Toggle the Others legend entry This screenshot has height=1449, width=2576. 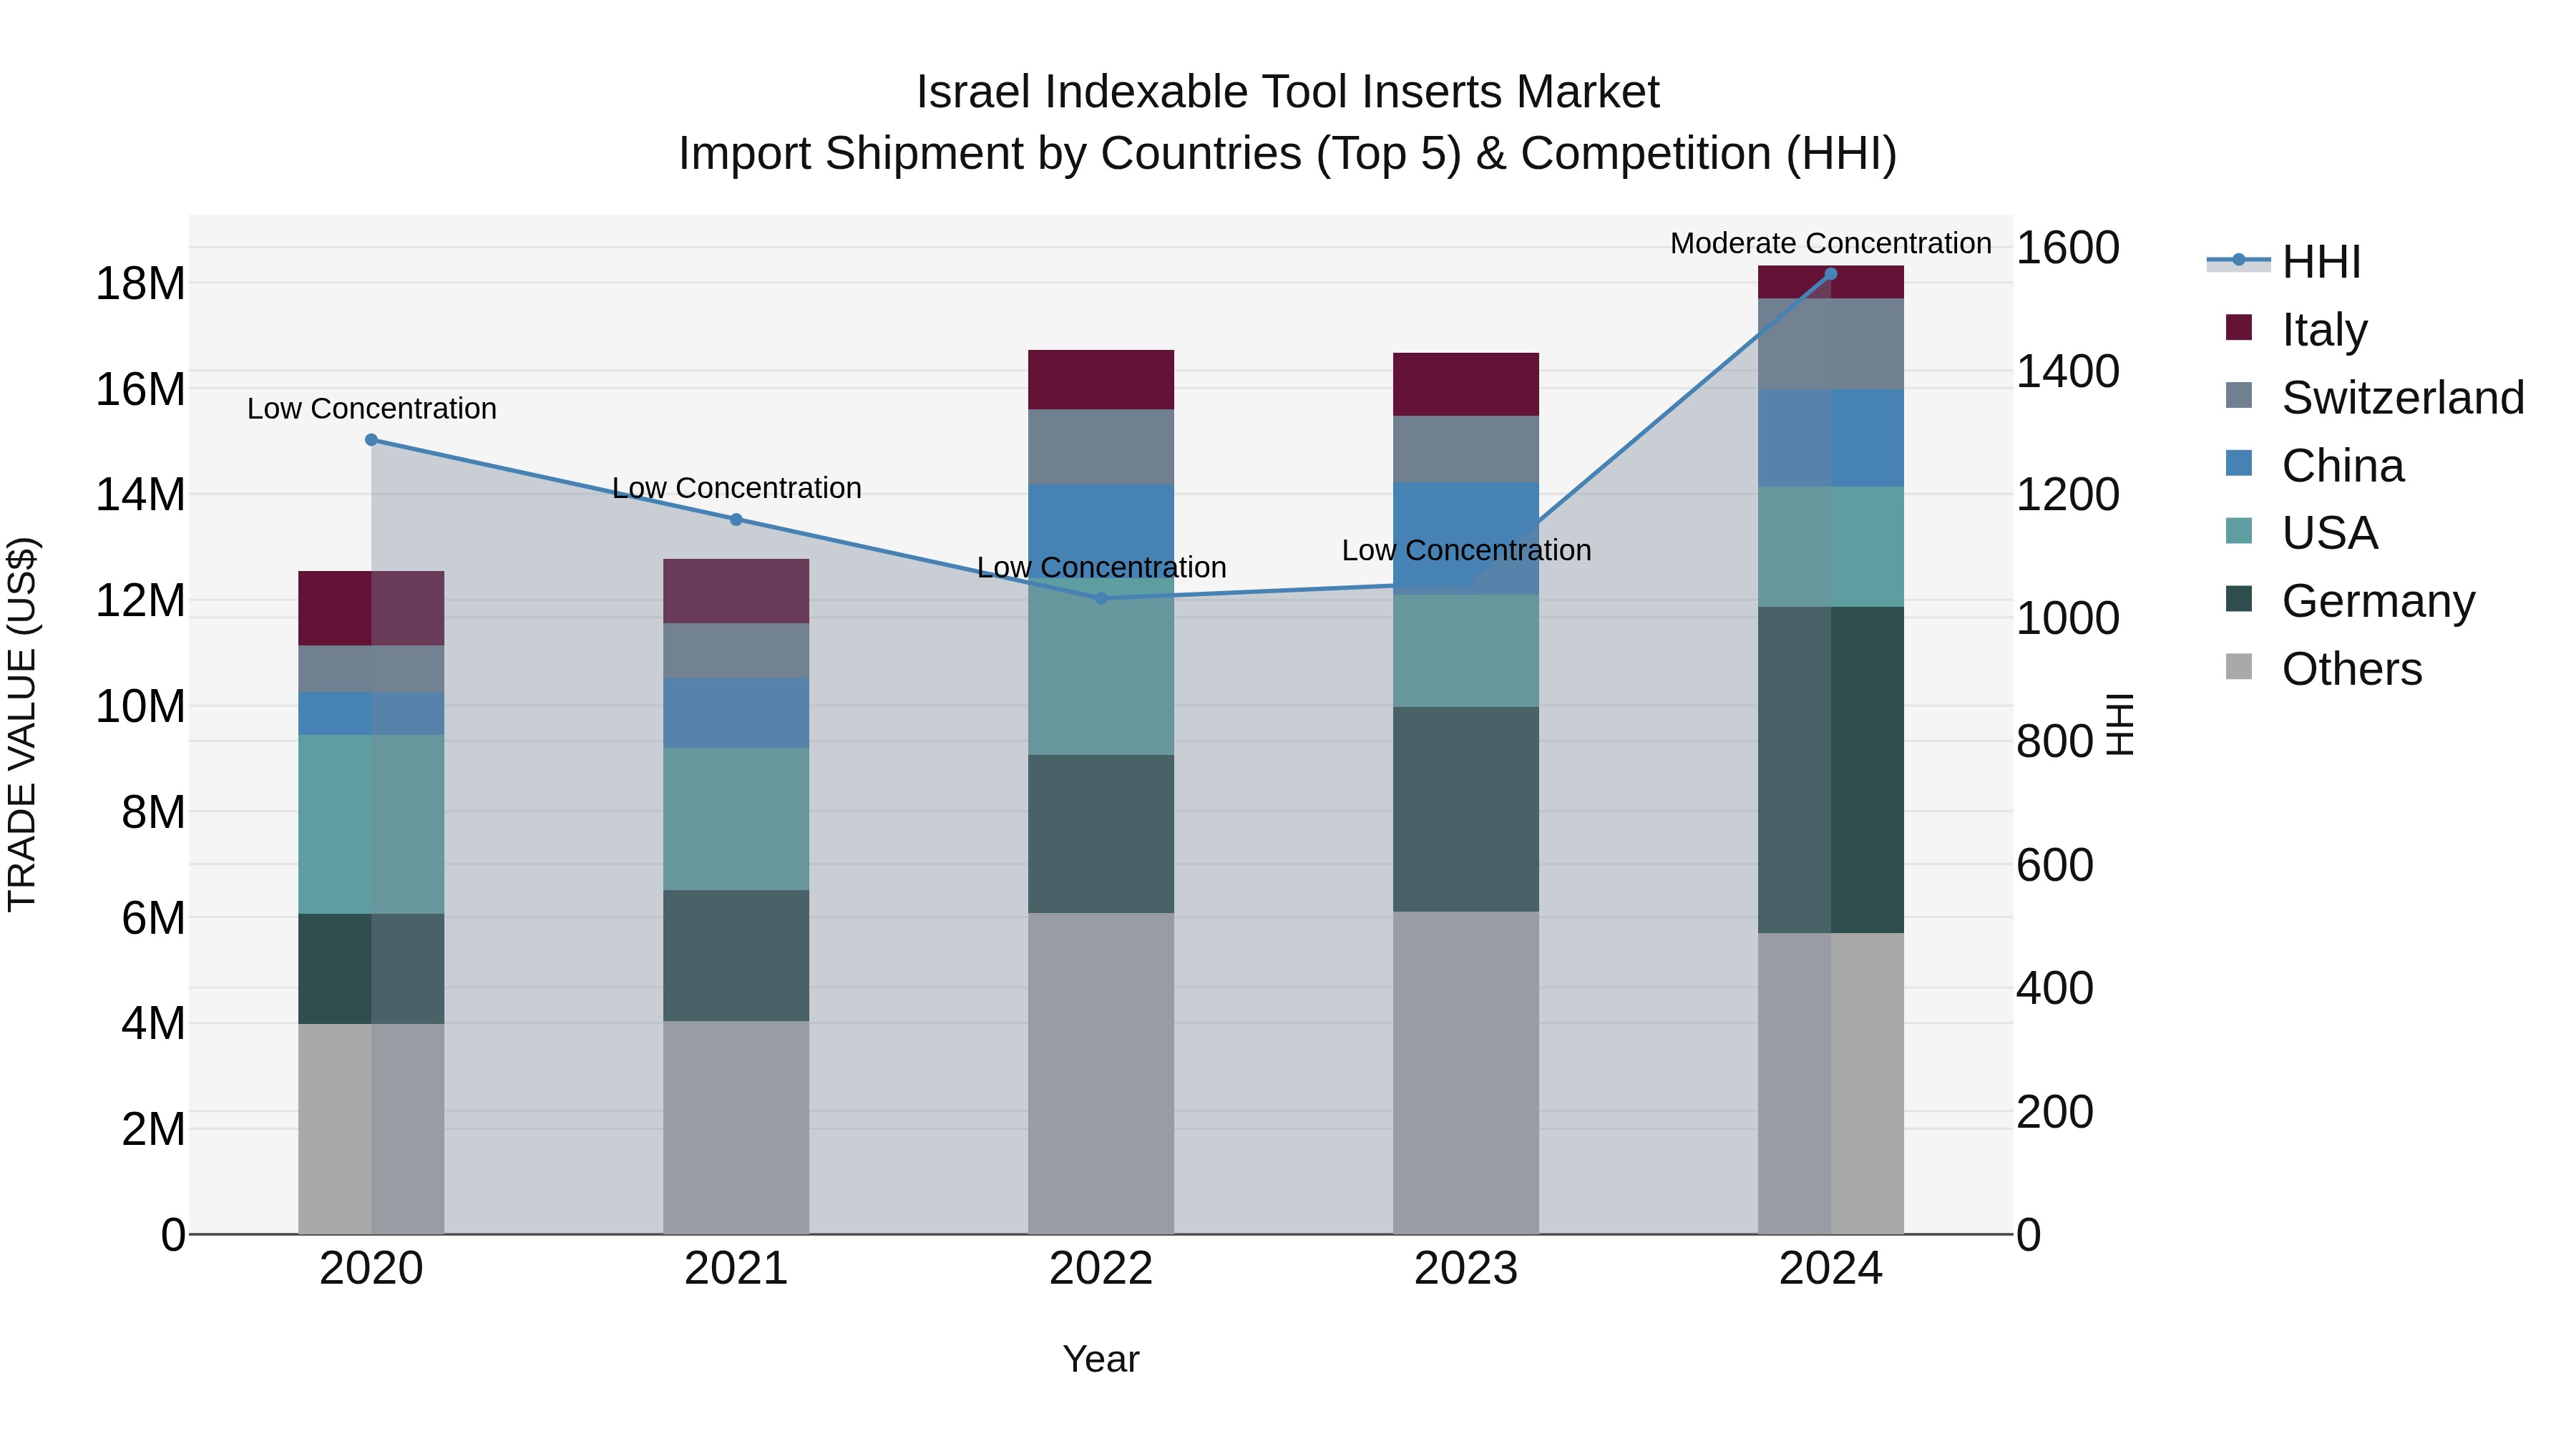(2324, 668)
